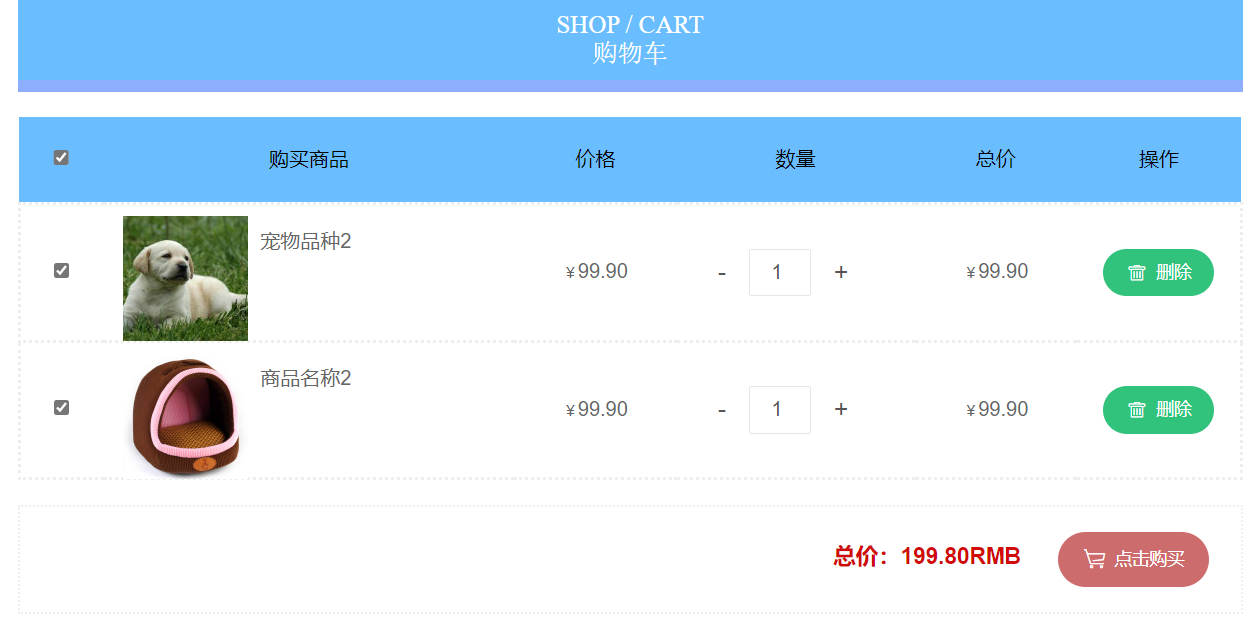Screen dimensions: 1259x633
Task: Click the trash icon on 宠物品种2 delete button
Action: coord(1138,272)
